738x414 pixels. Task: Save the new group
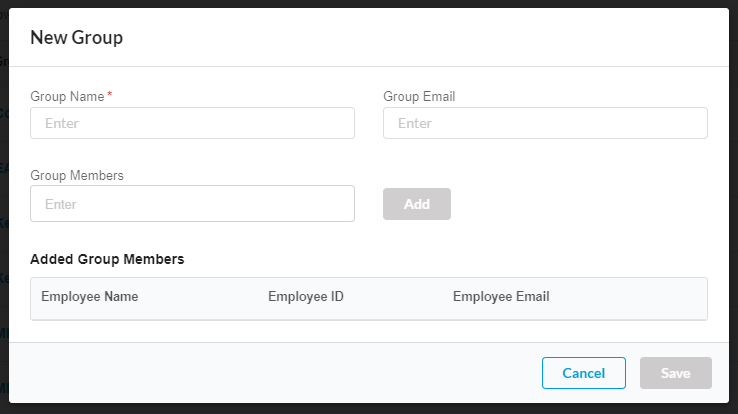point(675,373)
